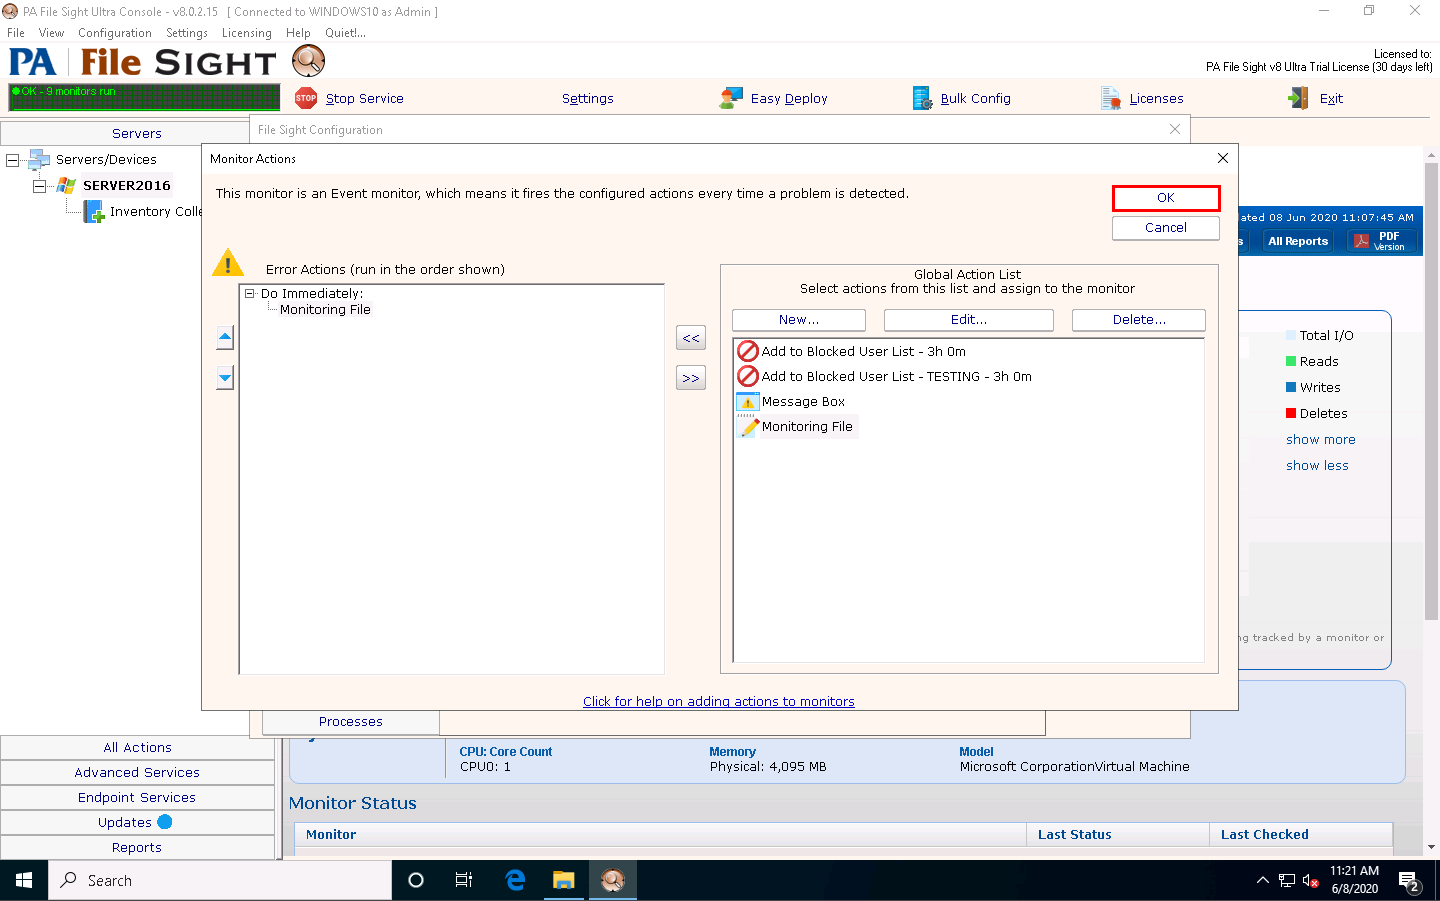Collapse the Do Immediately tree node
Screen dimensions: 1440x901
pyautogui.click(x=250, y=293)
